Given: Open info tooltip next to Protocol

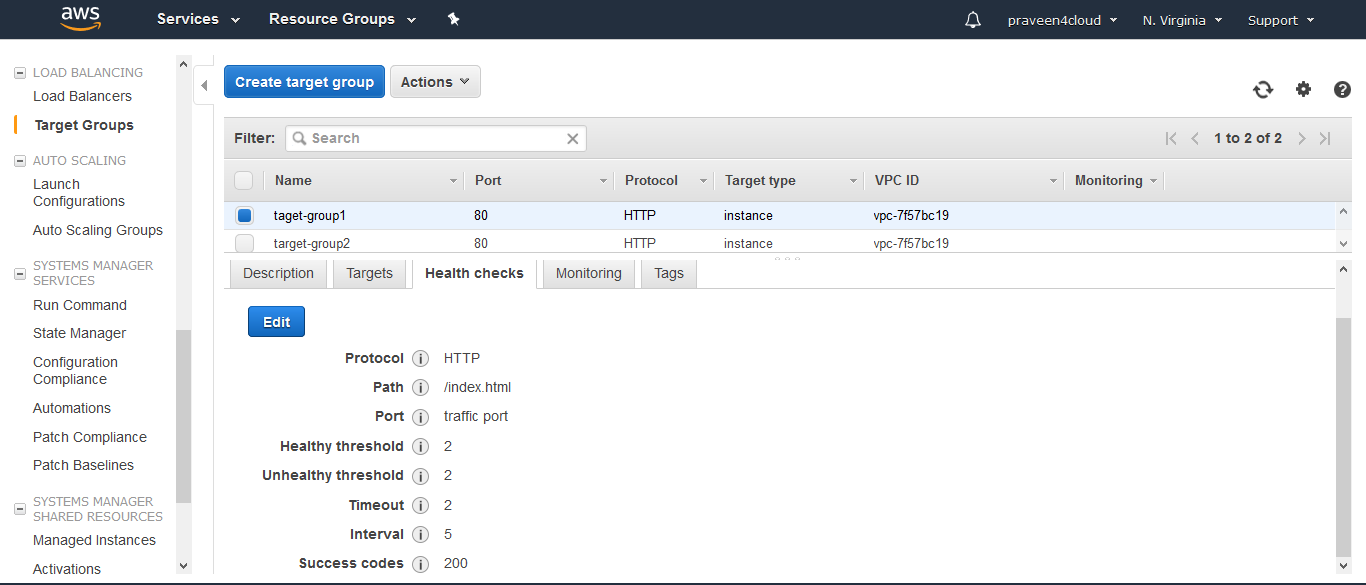Looking at the screenshot, I should [419, 358].
